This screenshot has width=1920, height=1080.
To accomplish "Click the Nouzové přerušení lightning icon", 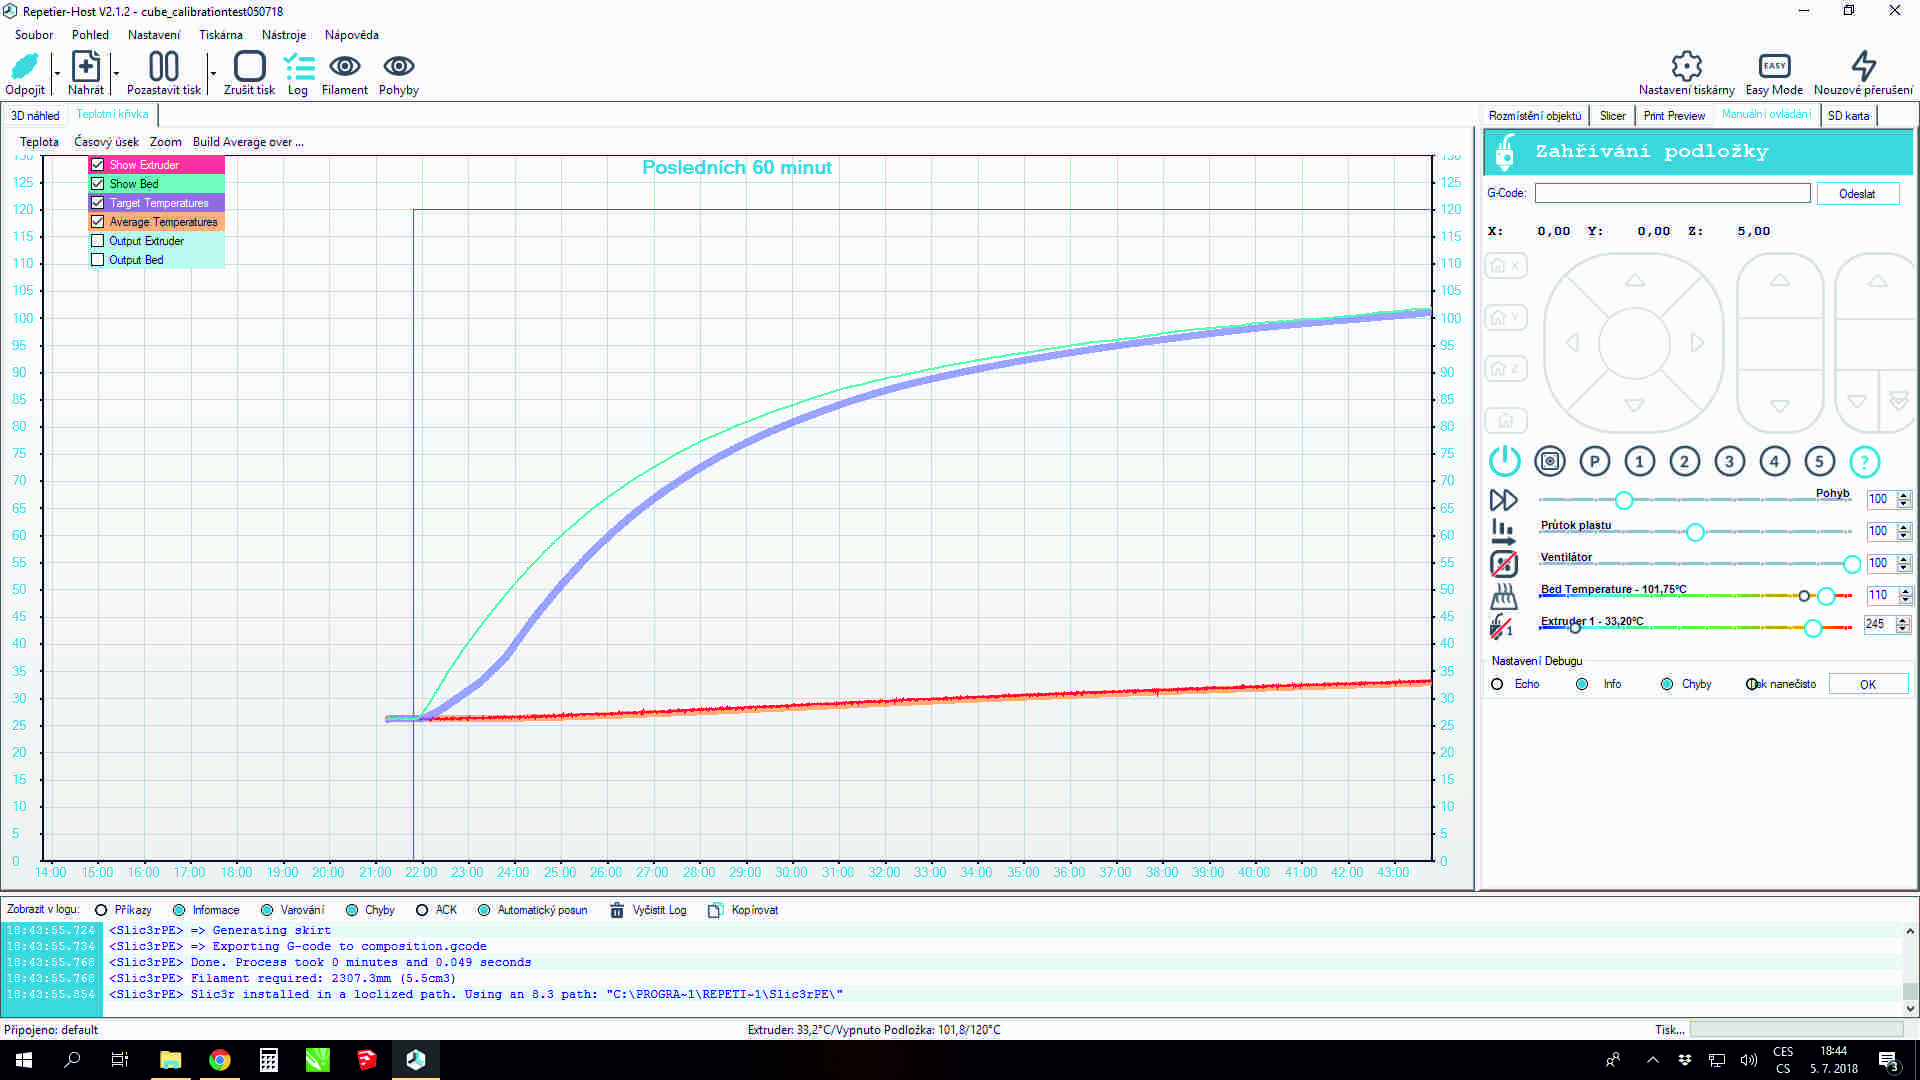I will [x=1863, y=67].
